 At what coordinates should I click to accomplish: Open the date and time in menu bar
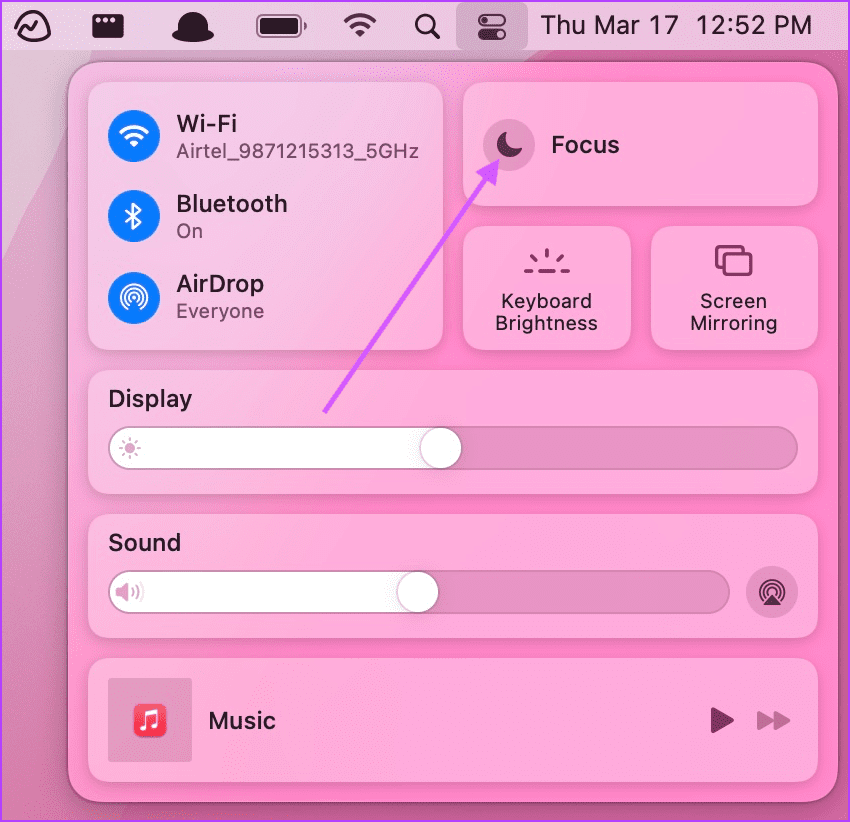pos(677,25)
